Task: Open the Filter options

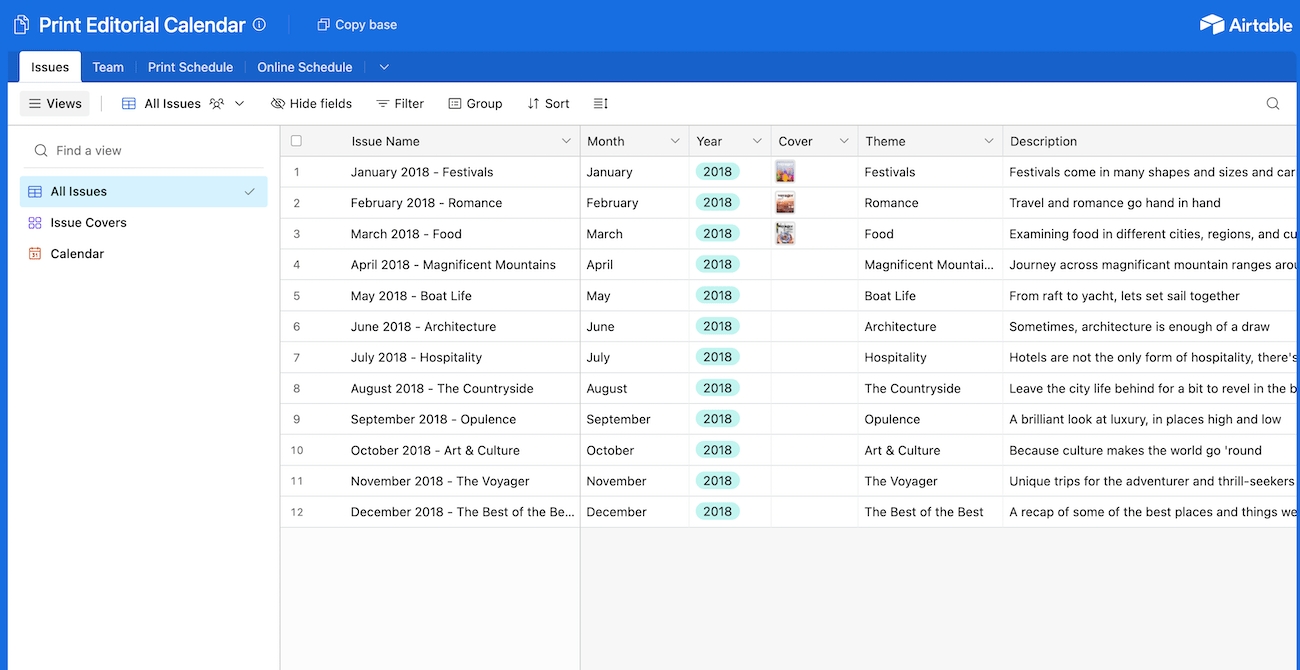Action: tap(400, 103)
